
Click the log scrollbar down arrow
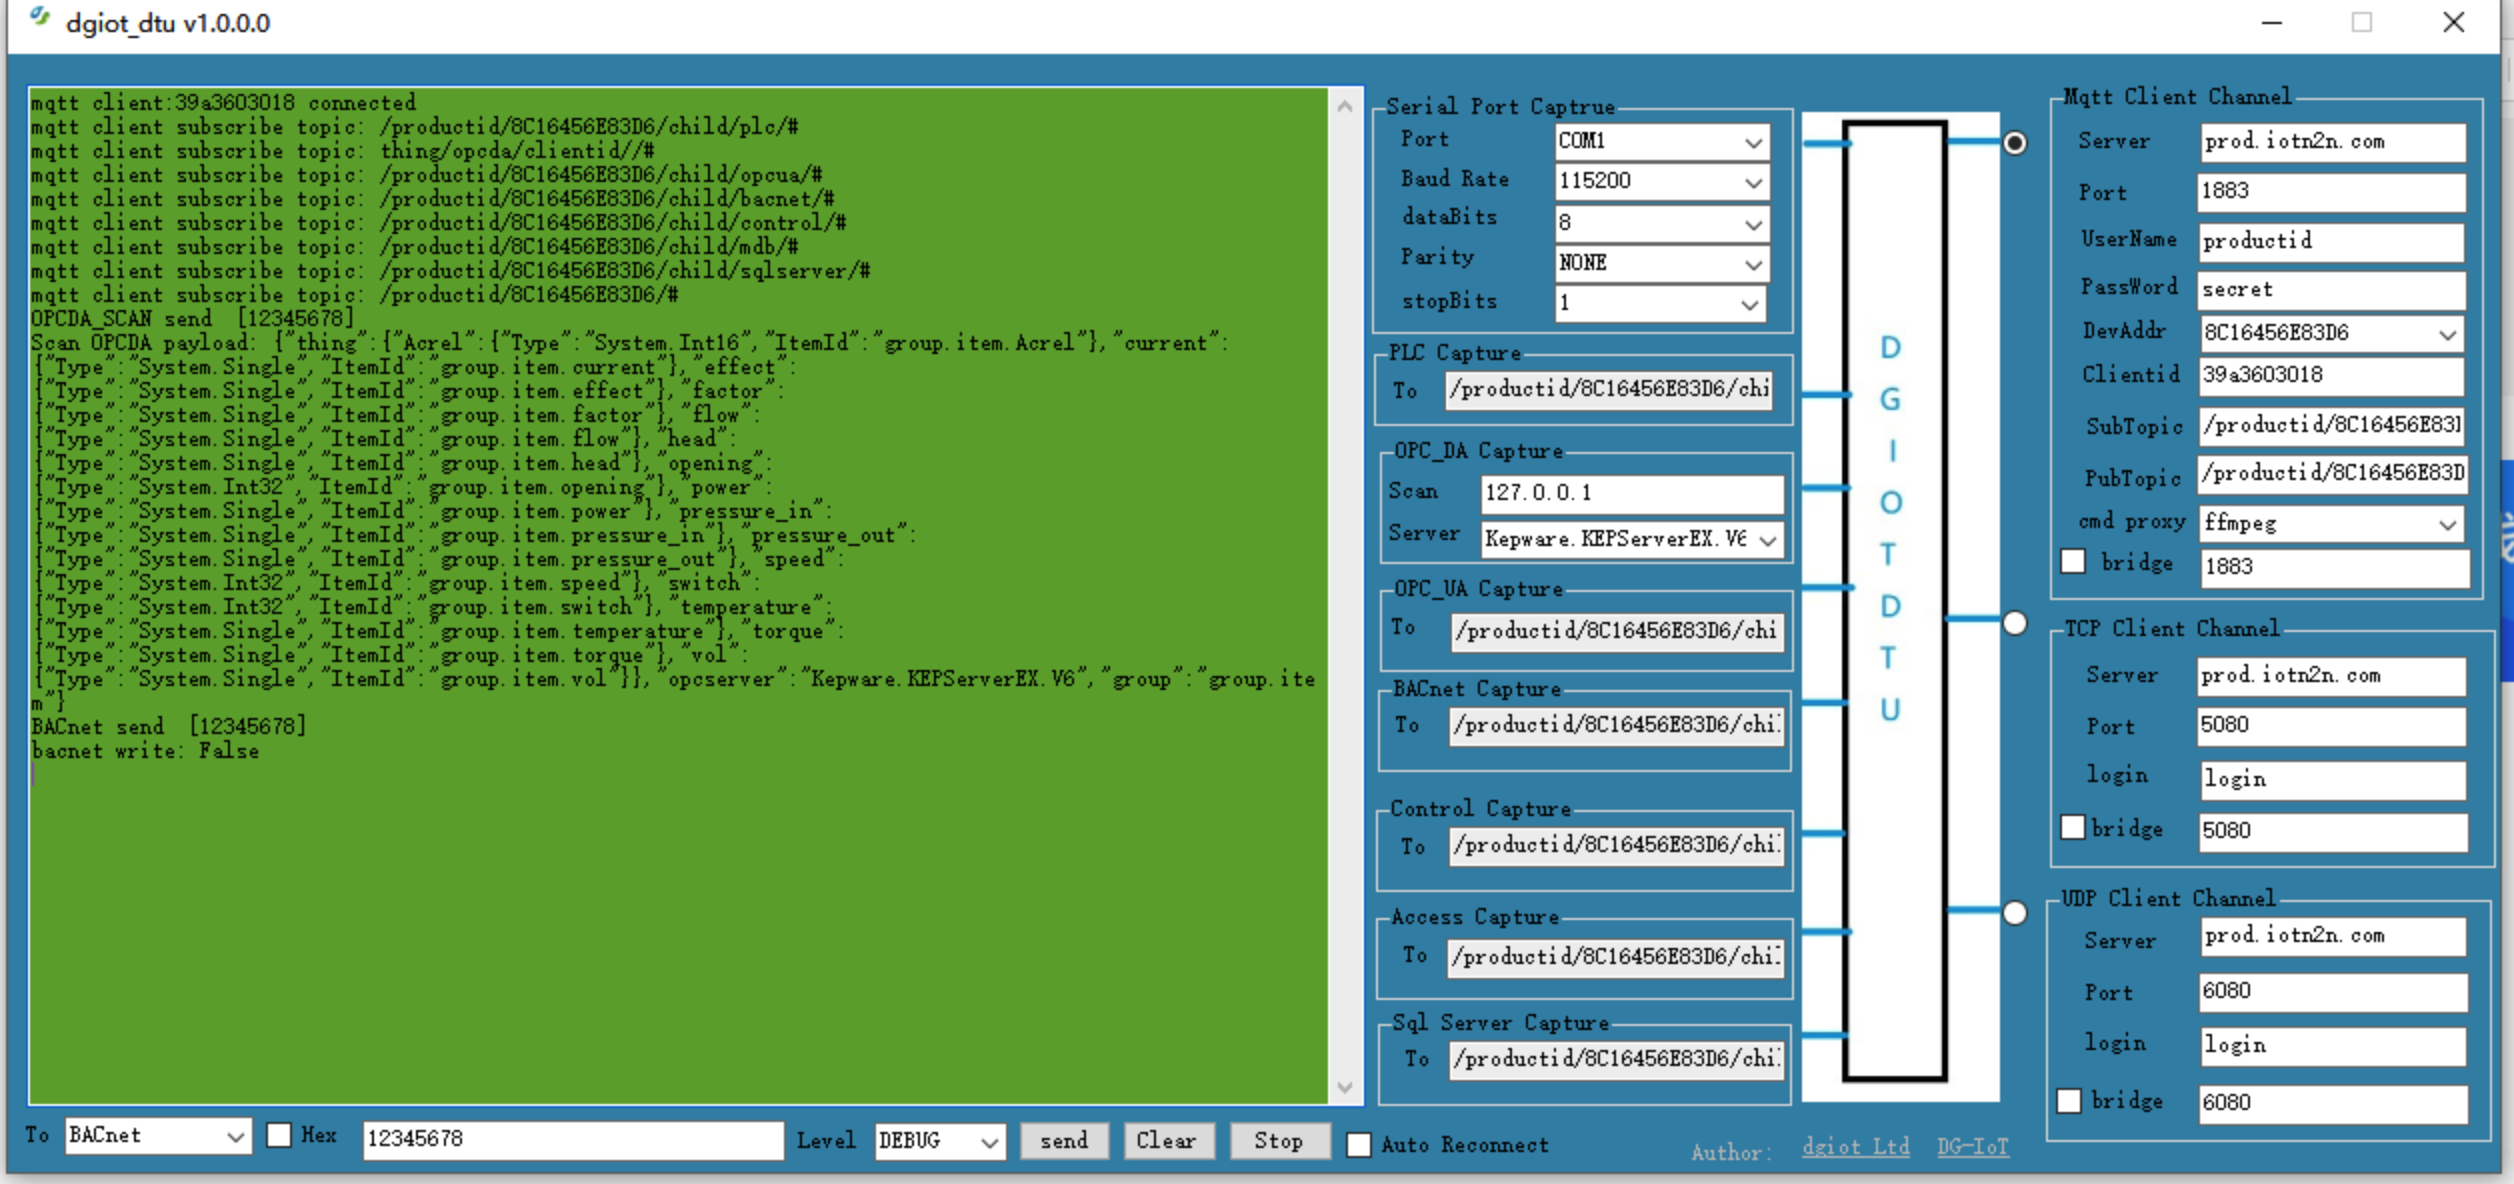[x=1345, y=1088]
